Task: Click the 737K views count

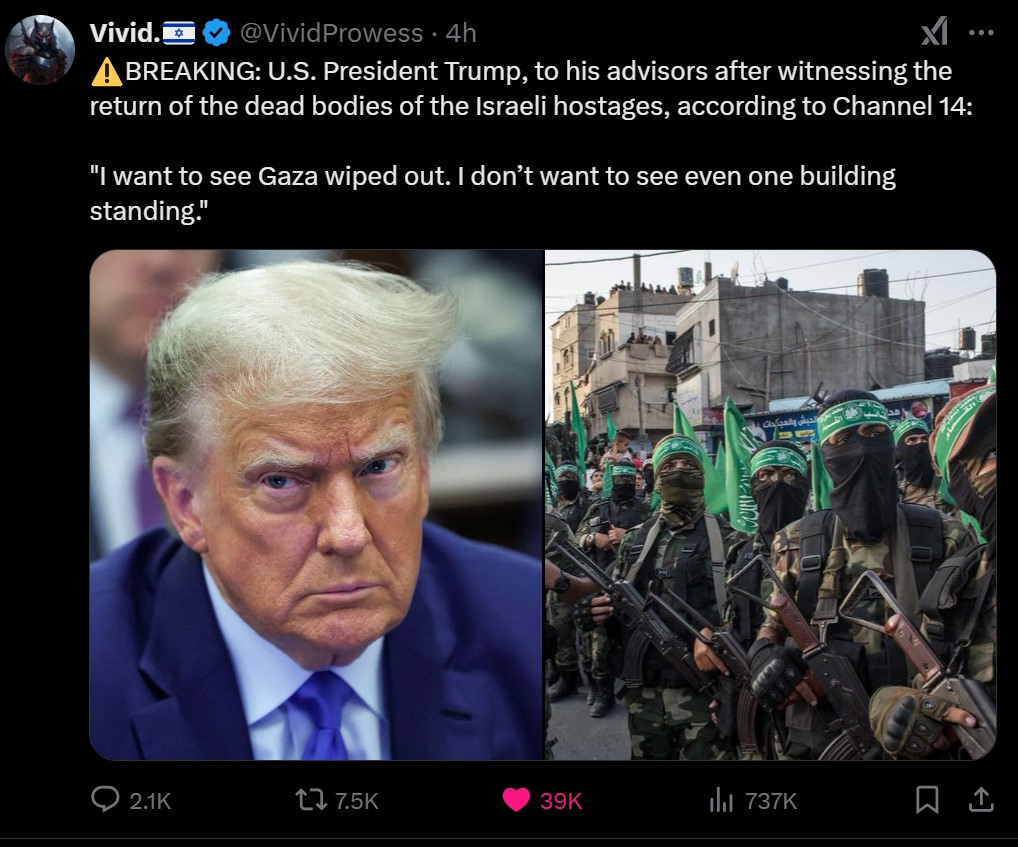Action: (771, 801)
